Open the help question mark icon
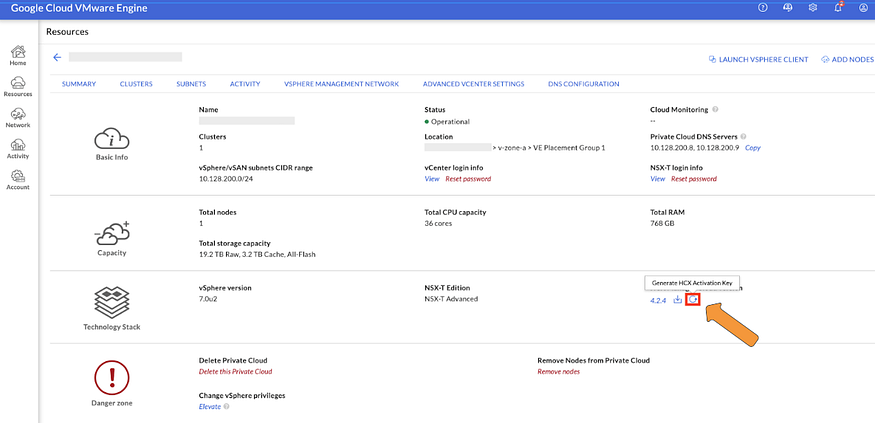This screenshot has width=875, height=423. pos(763,7)
